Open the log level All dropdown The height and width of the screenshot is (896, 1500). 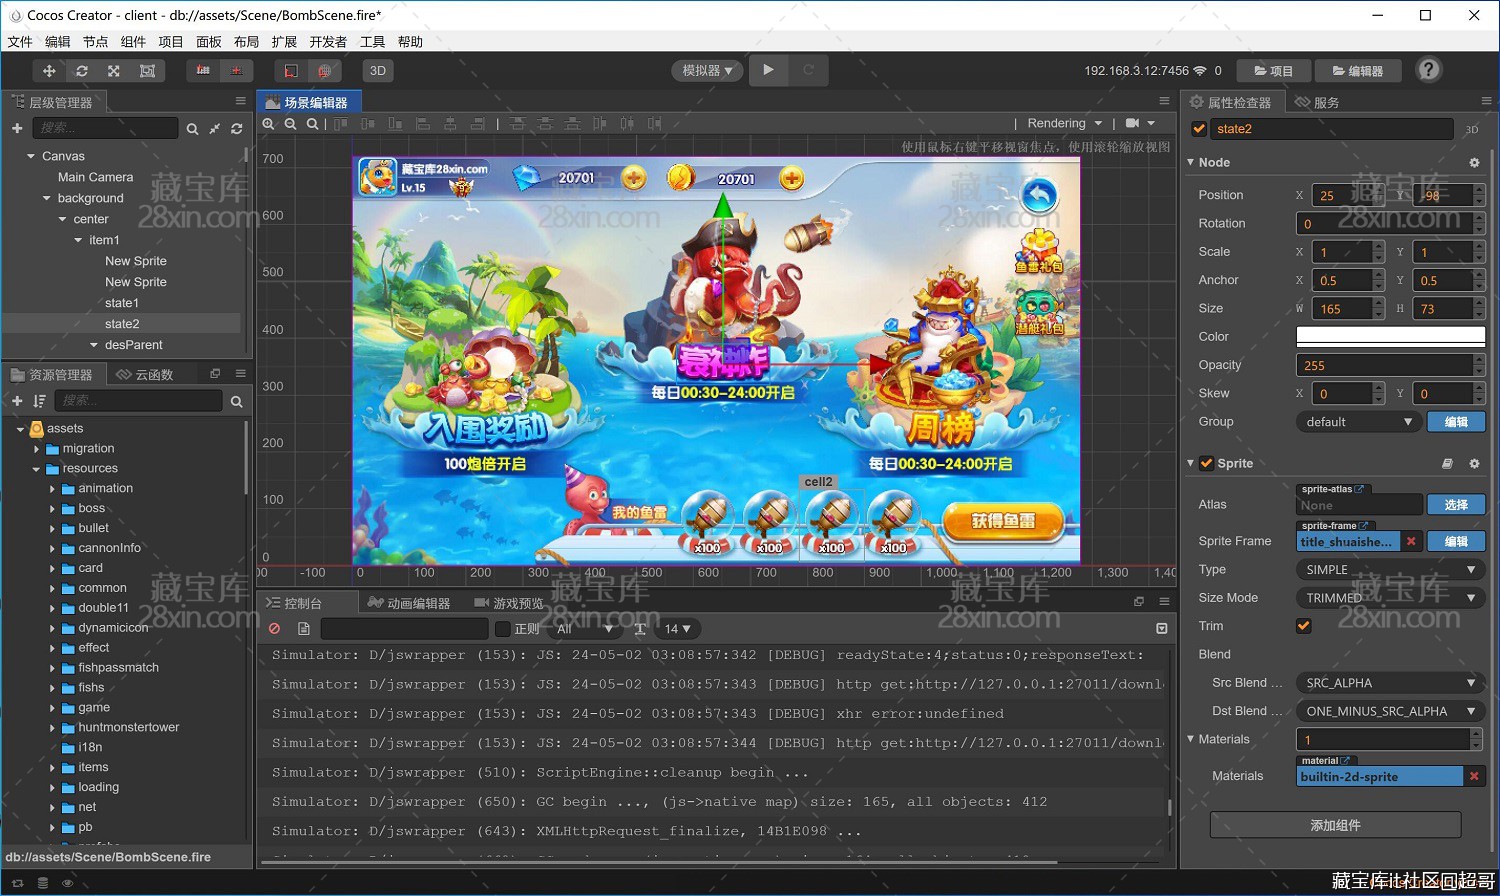pyautogui.click(x=586, y=629)
